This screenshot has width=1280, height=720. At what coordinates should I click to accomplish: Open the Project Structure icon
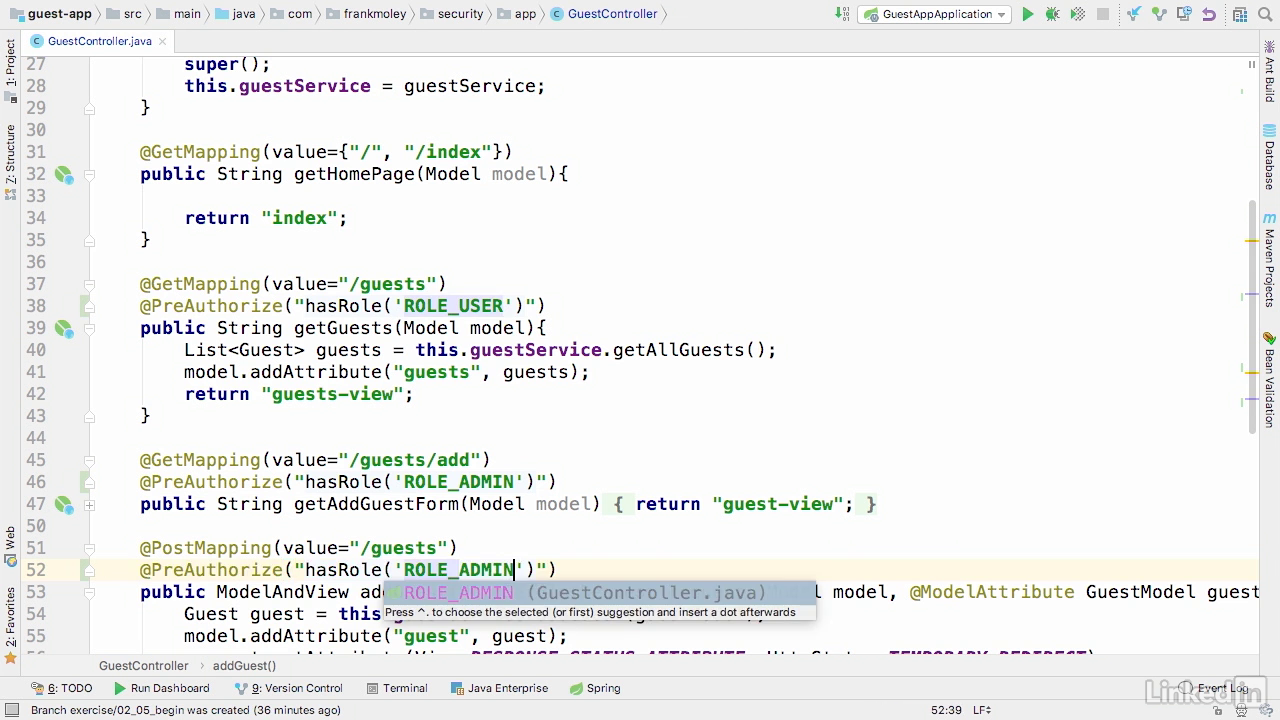pyautogui.click(x=1238, y=14)
